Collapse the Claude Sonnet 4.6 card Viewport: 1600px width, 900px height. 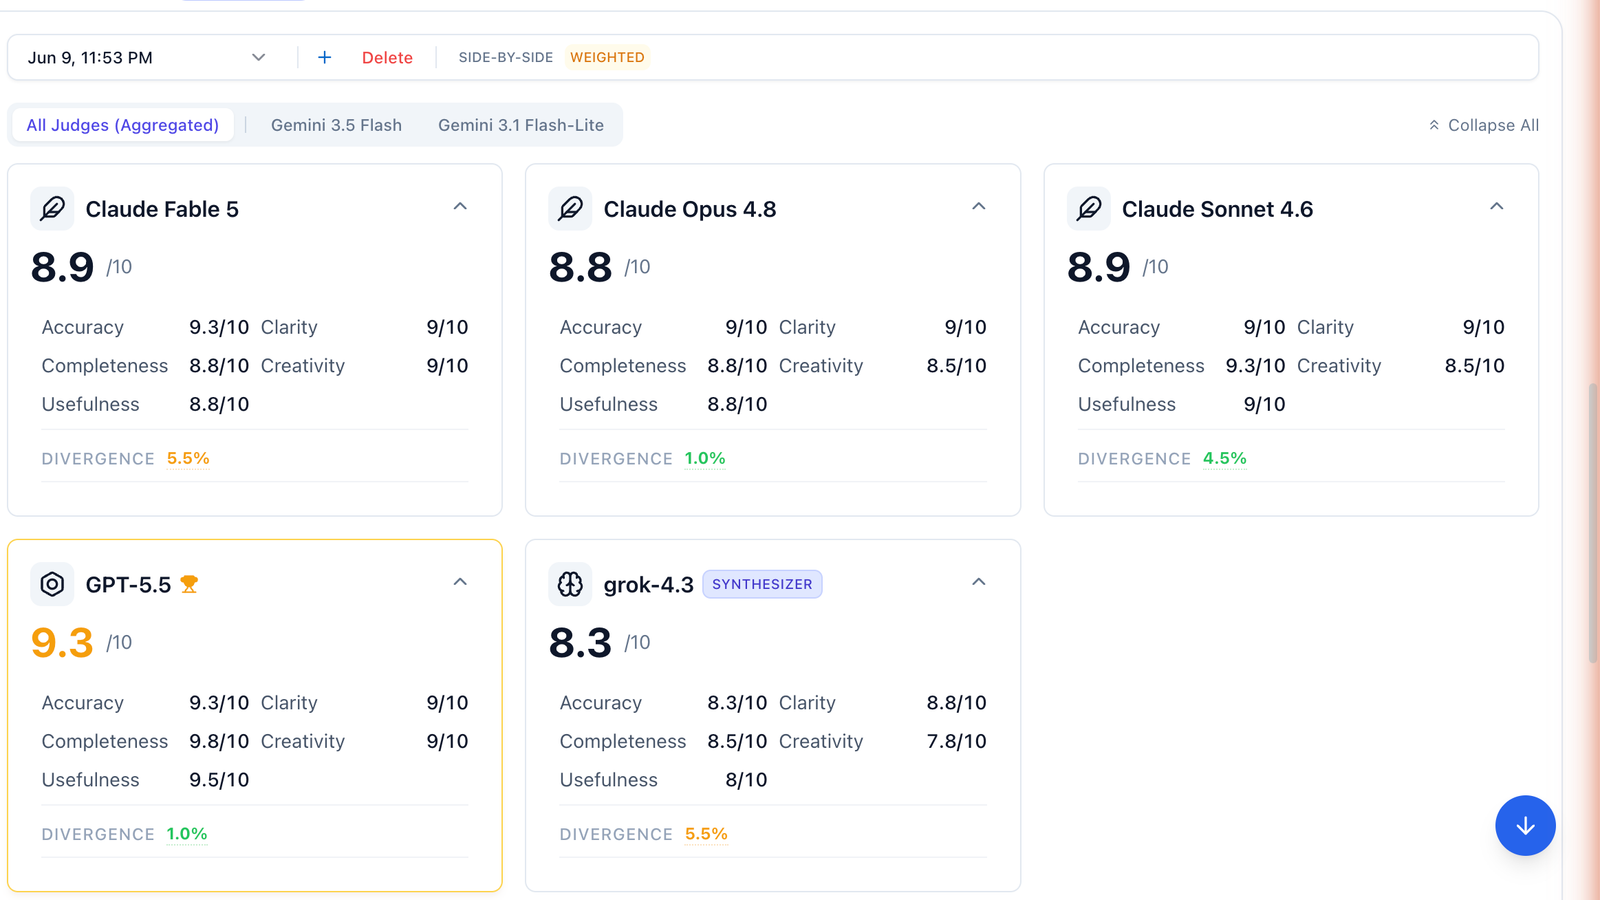pos(1497,207)
